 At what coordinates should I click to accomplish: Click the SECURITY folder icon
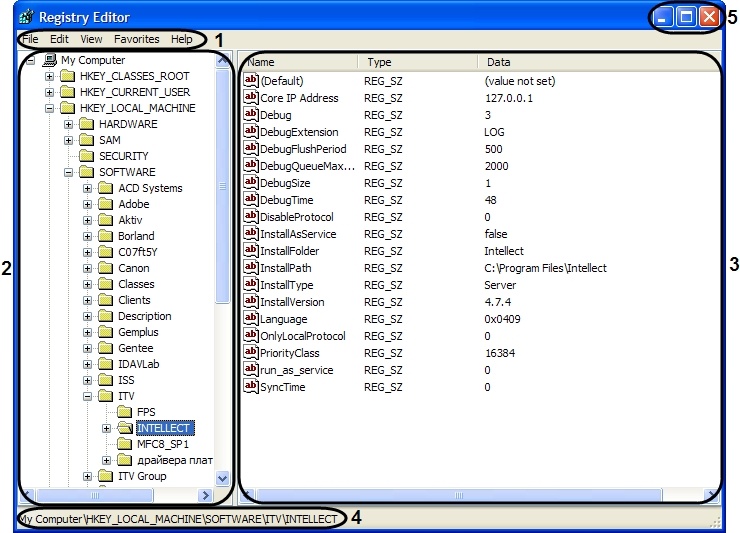point(86,156)
